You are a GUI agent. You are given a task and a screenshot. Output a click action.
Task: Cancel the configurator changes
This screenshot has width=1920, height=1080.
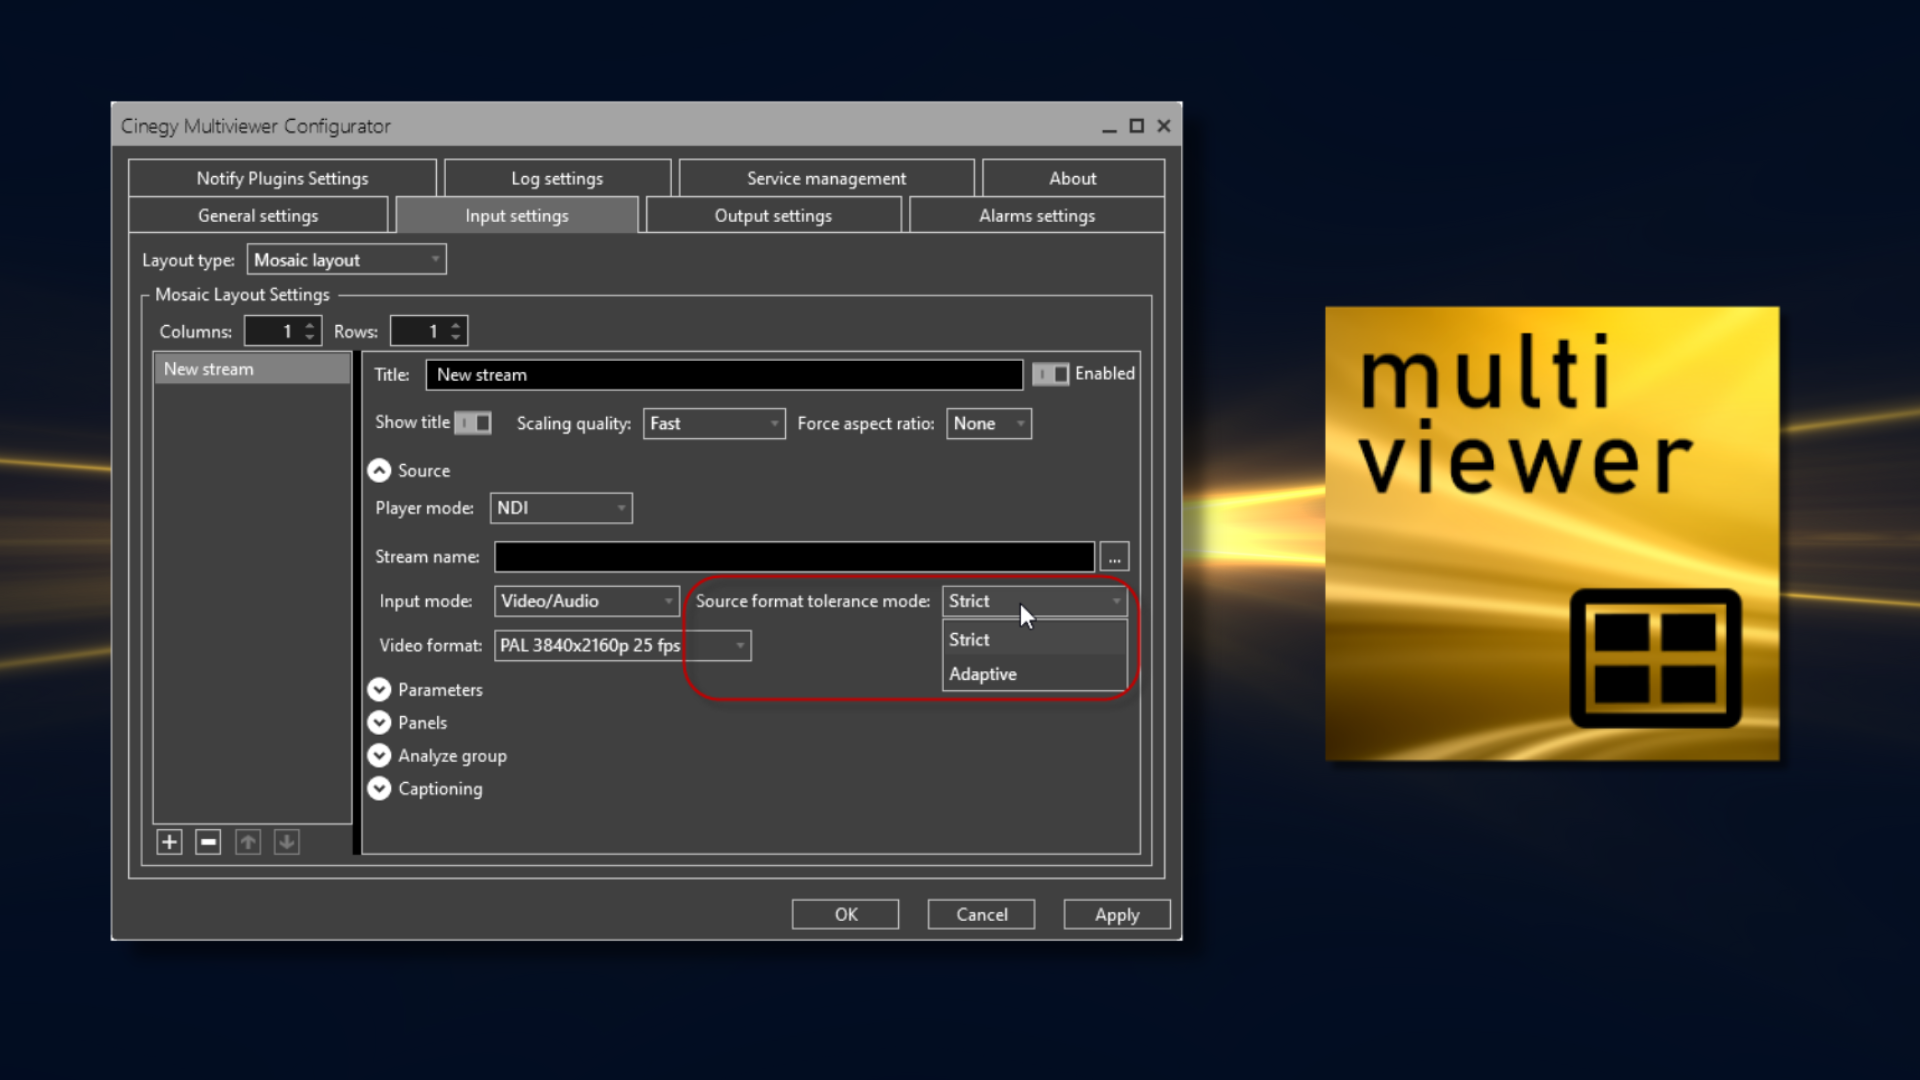(x=980, y=914)
